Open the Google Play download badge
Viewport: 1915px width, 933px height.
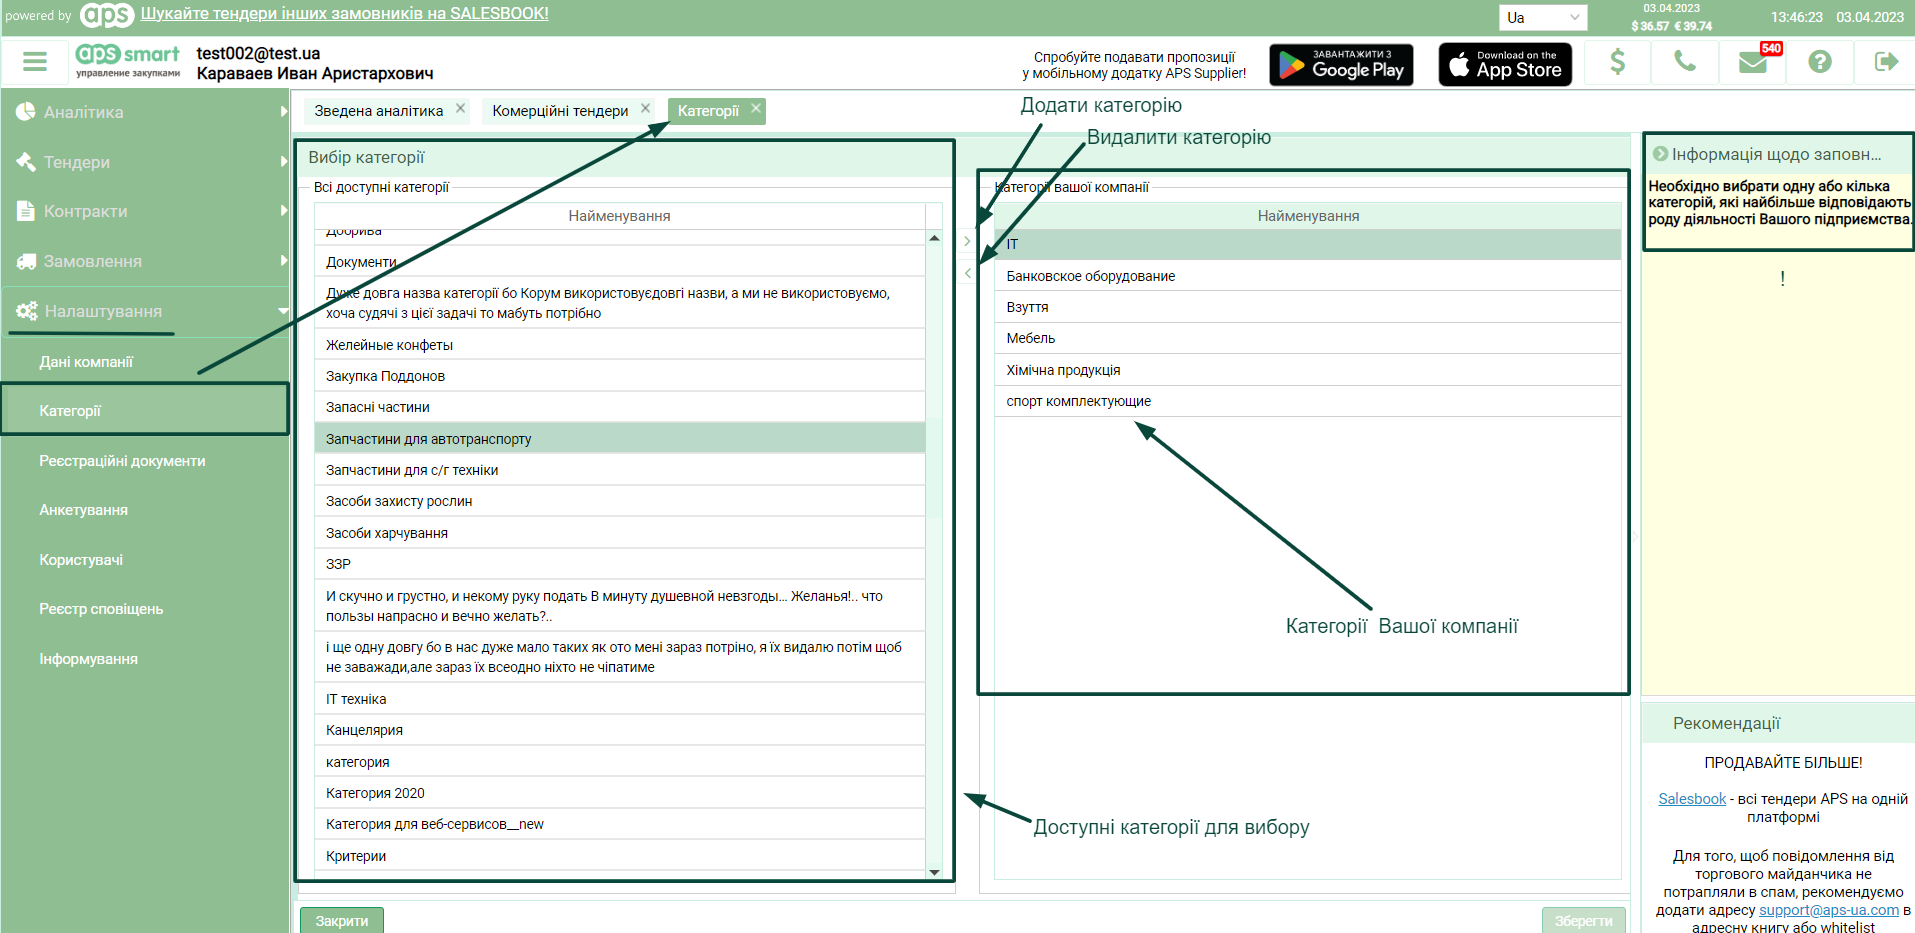1341,65
